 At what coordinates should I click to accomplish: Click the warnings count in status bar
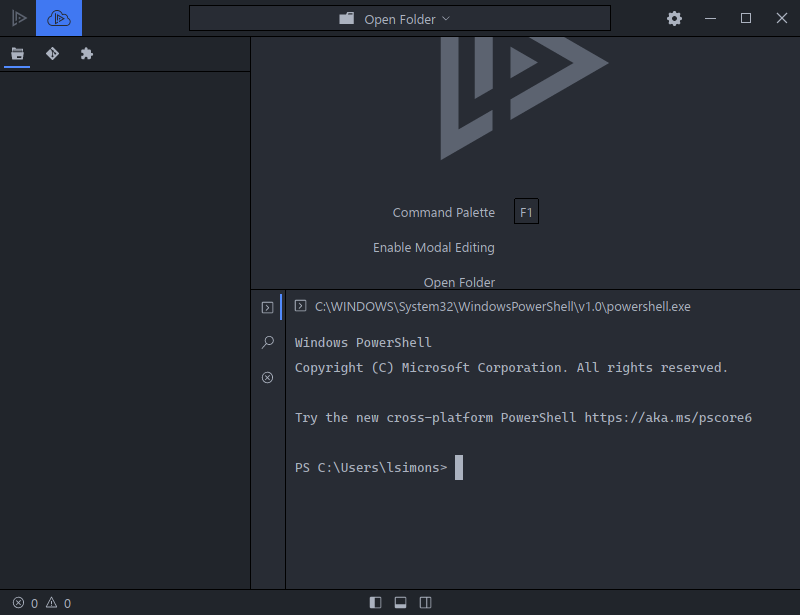coord(58,603)
